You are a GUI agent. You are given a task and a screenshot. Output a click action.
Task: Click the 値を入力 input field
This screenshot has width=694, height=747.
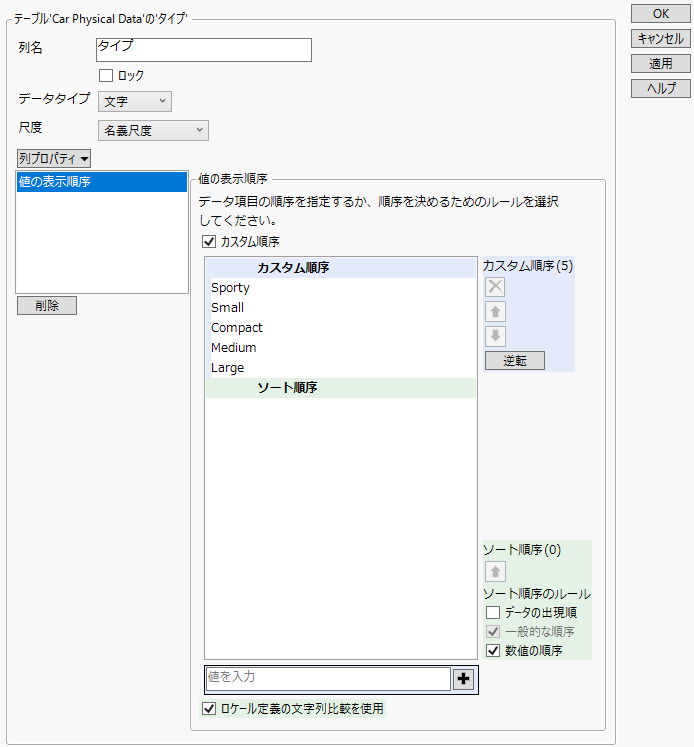(x=328, y=679)
